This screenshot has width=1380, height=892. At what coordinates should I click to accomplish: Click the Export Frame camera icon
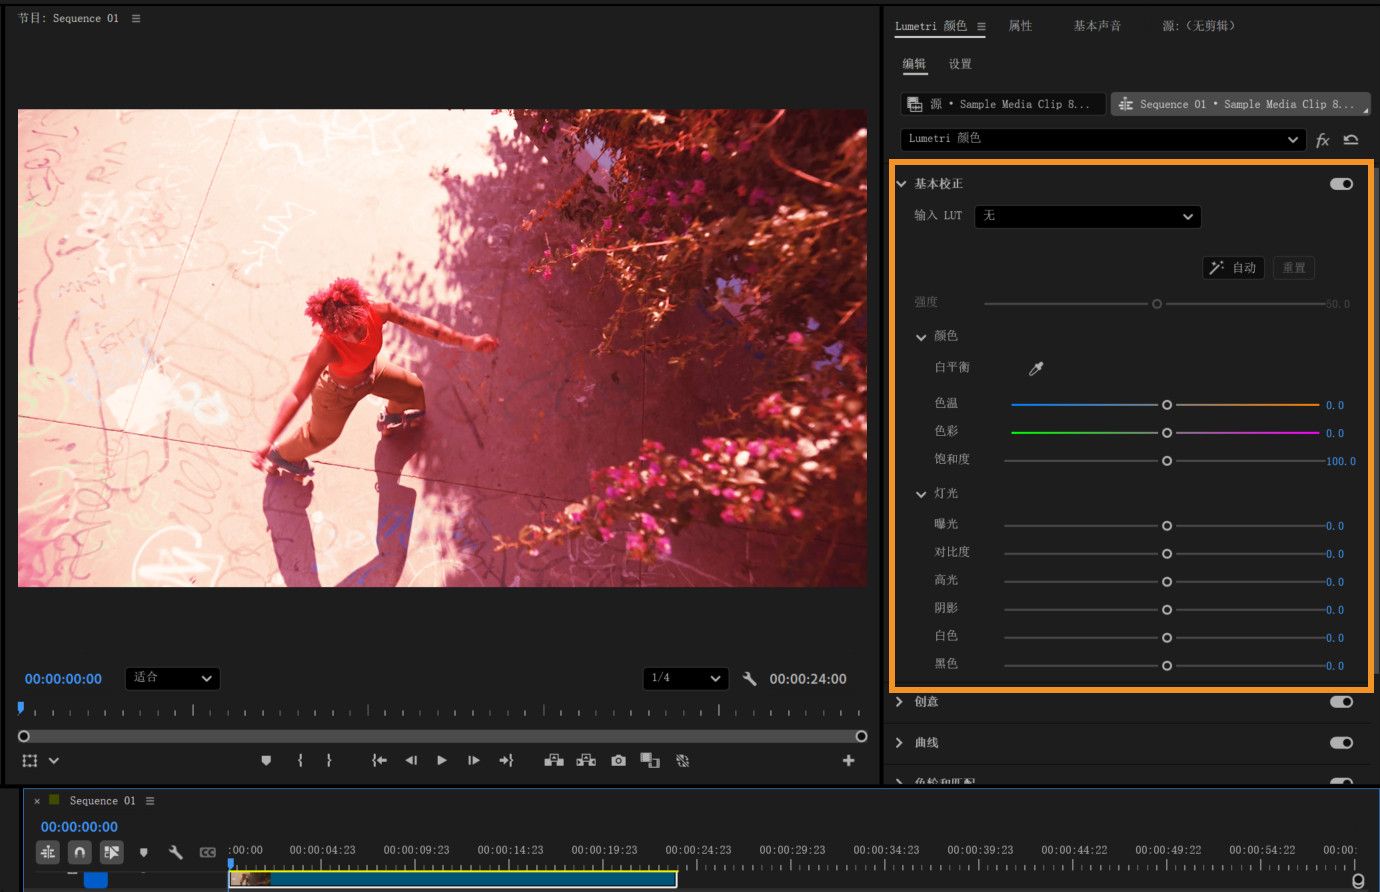coord(619,761)
